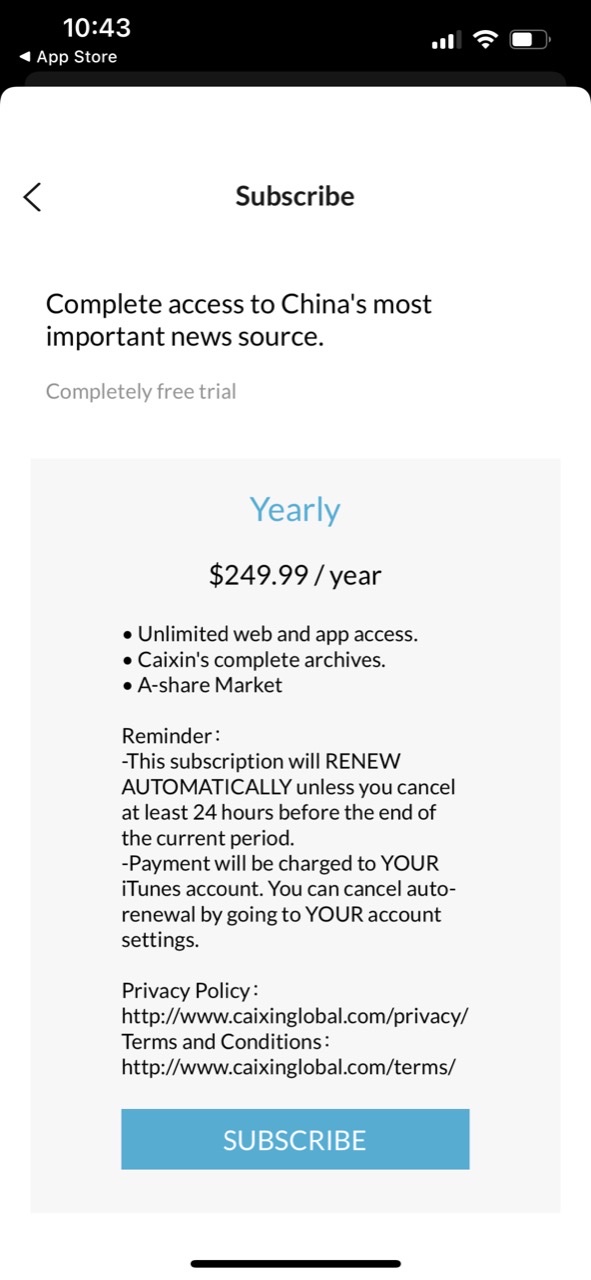Open the Terms and Conditions URL
Image resolution: width=591 pixels, height=1280 pixels.
[288, 1067]
